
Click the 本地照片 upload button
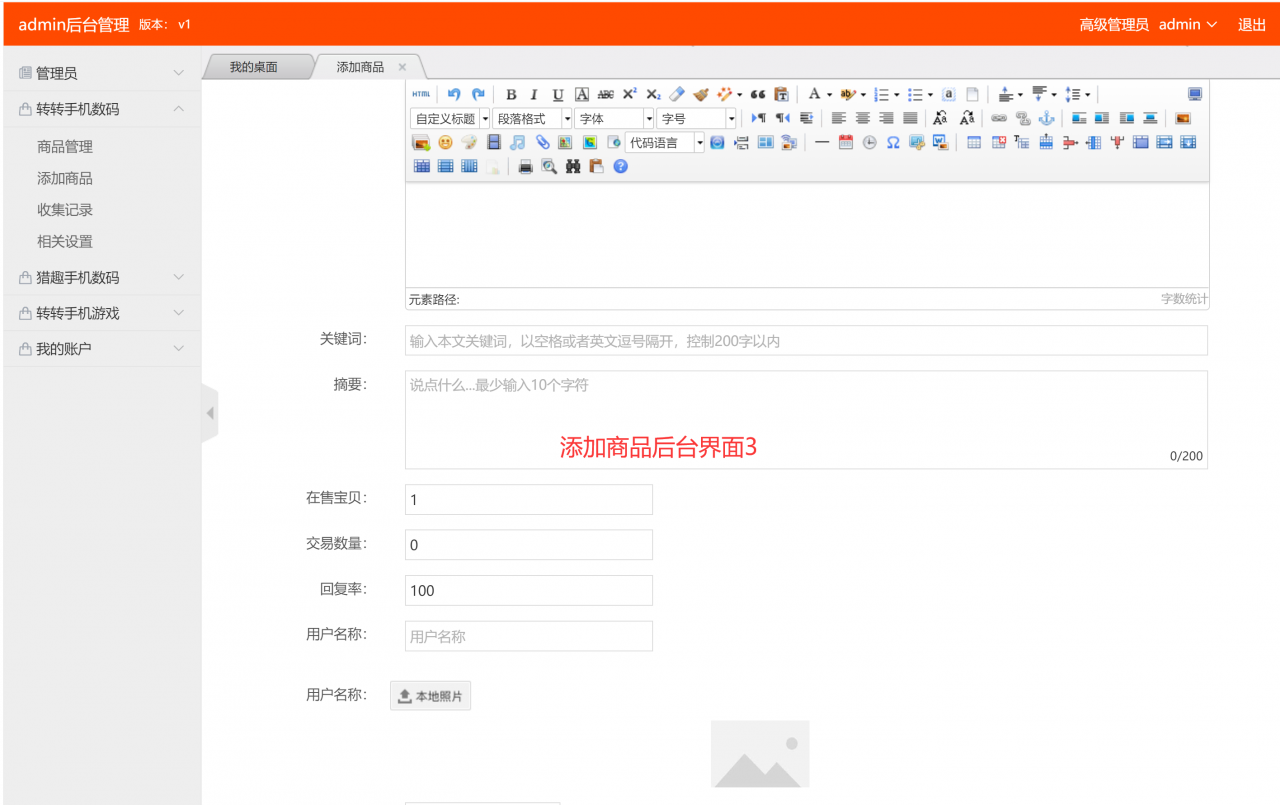[430, 696]
